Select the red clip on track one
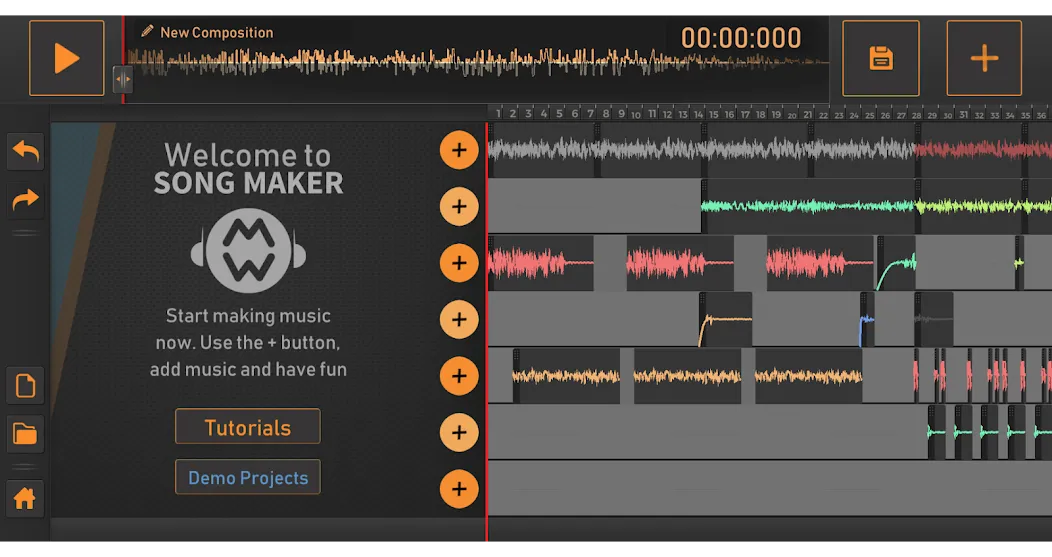This screenshot has height=557, width=1052. click(x=969, y=150)
